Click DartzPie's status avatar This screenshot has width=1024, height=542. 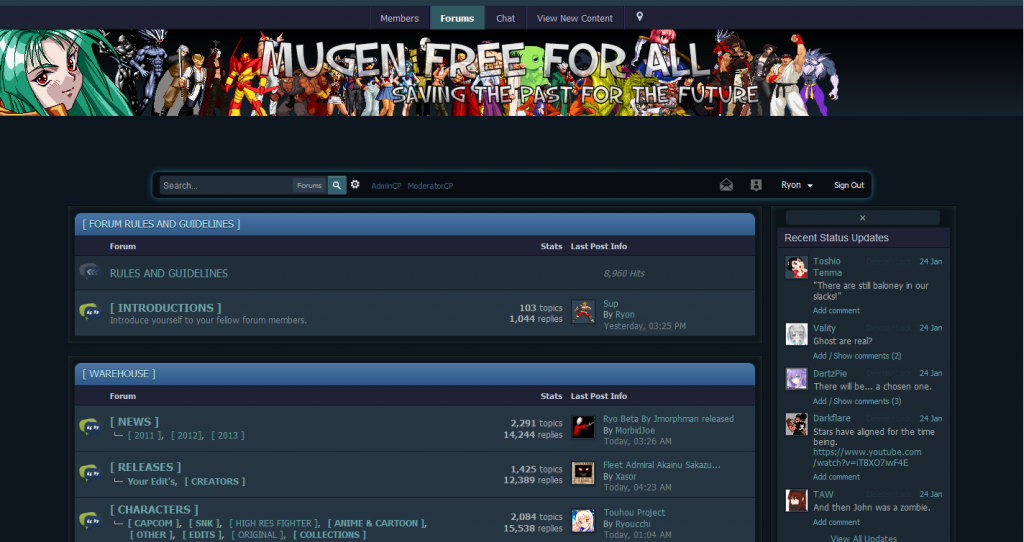coord(796,379)
